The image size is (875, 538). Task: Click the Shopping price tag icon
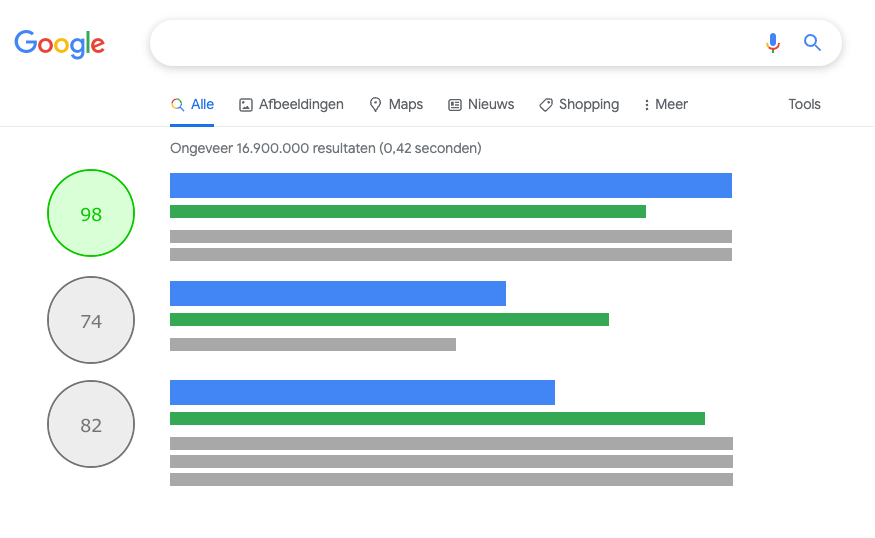(546, 105)
